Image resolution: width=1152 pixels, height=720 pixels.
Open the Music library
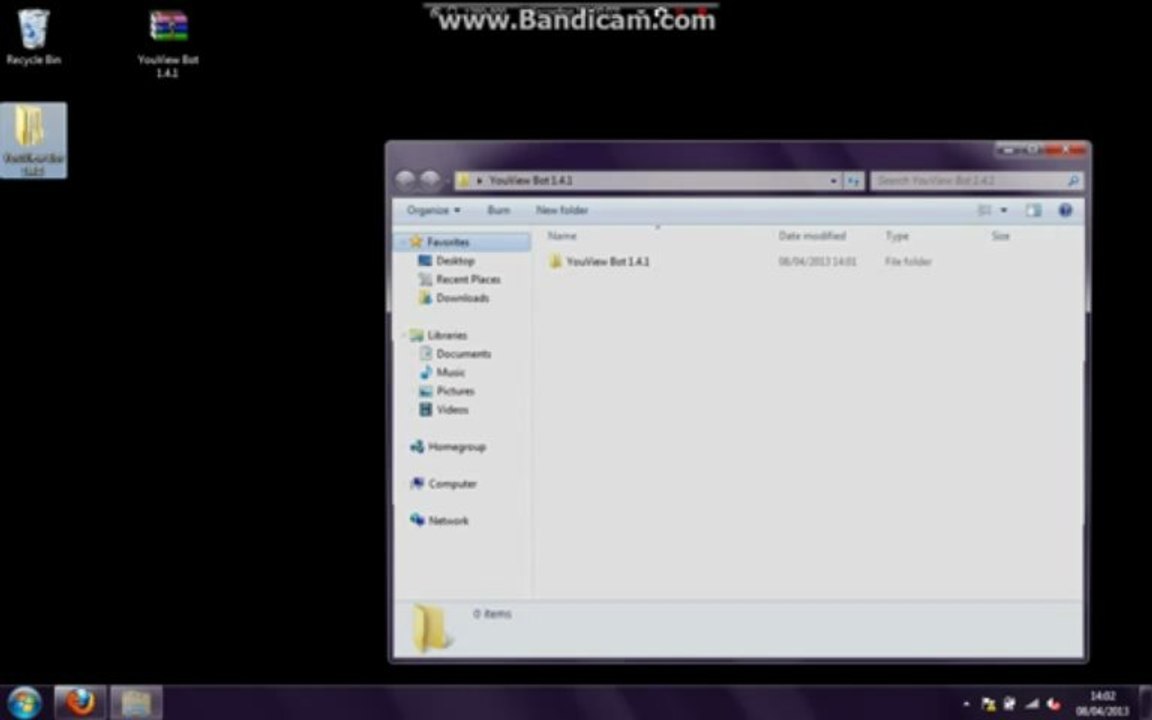[x=450, y=372]
